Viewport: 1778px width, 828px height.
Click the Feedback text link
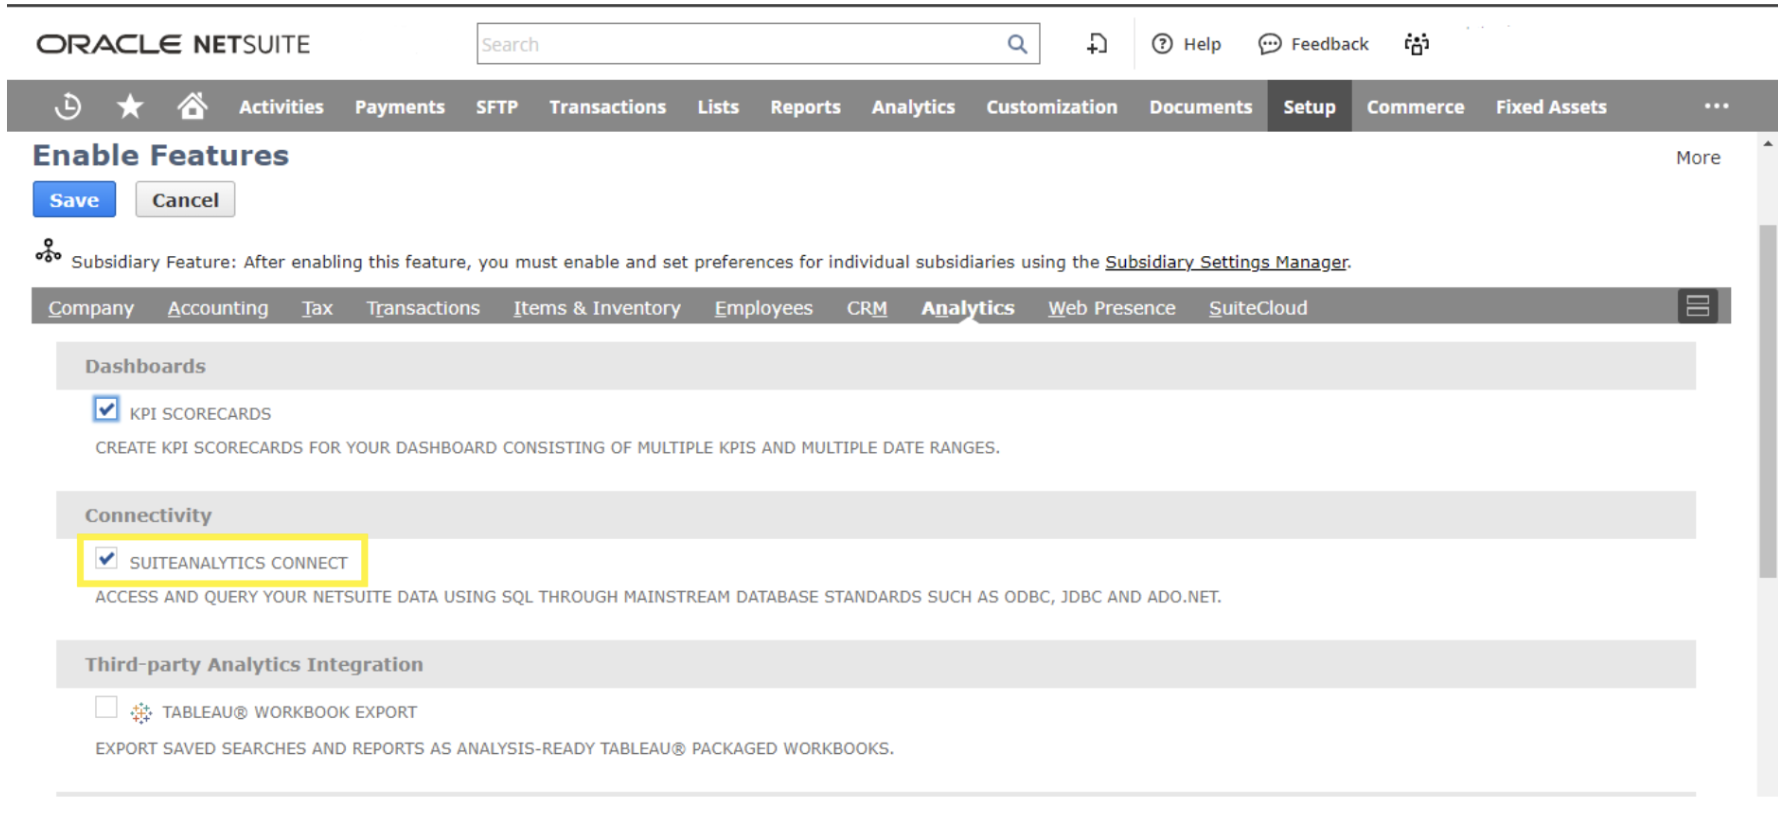[x=1329, y=44]
